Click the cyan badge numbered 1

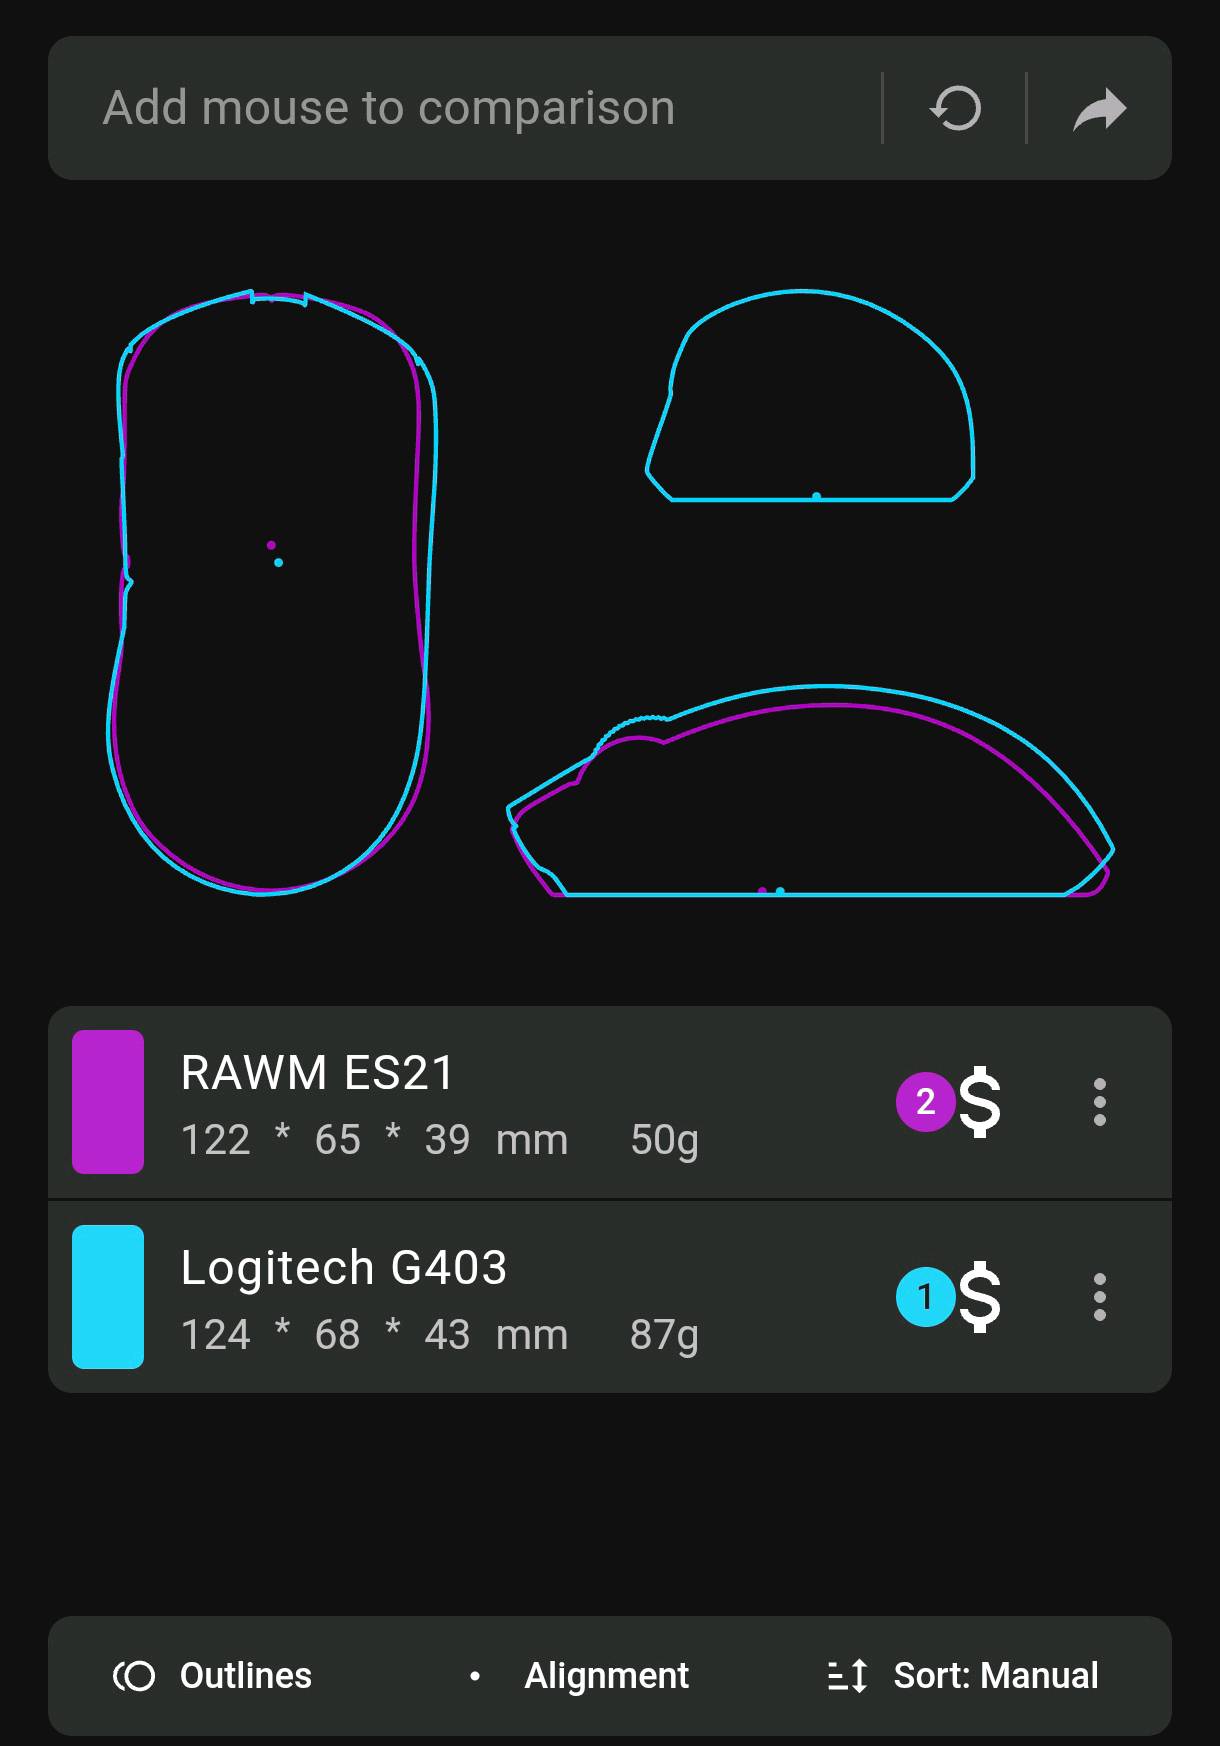click(925, 1297)
